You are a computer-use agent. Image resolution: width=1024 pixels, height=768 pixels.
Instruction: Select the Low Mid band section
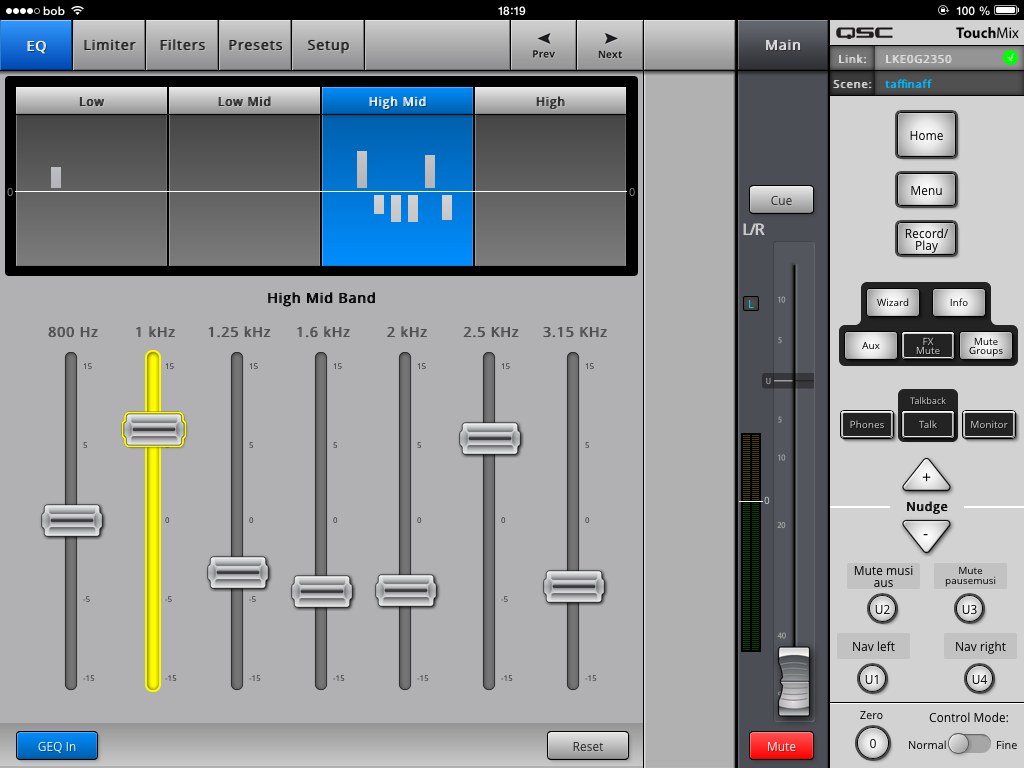pos(244,176)
